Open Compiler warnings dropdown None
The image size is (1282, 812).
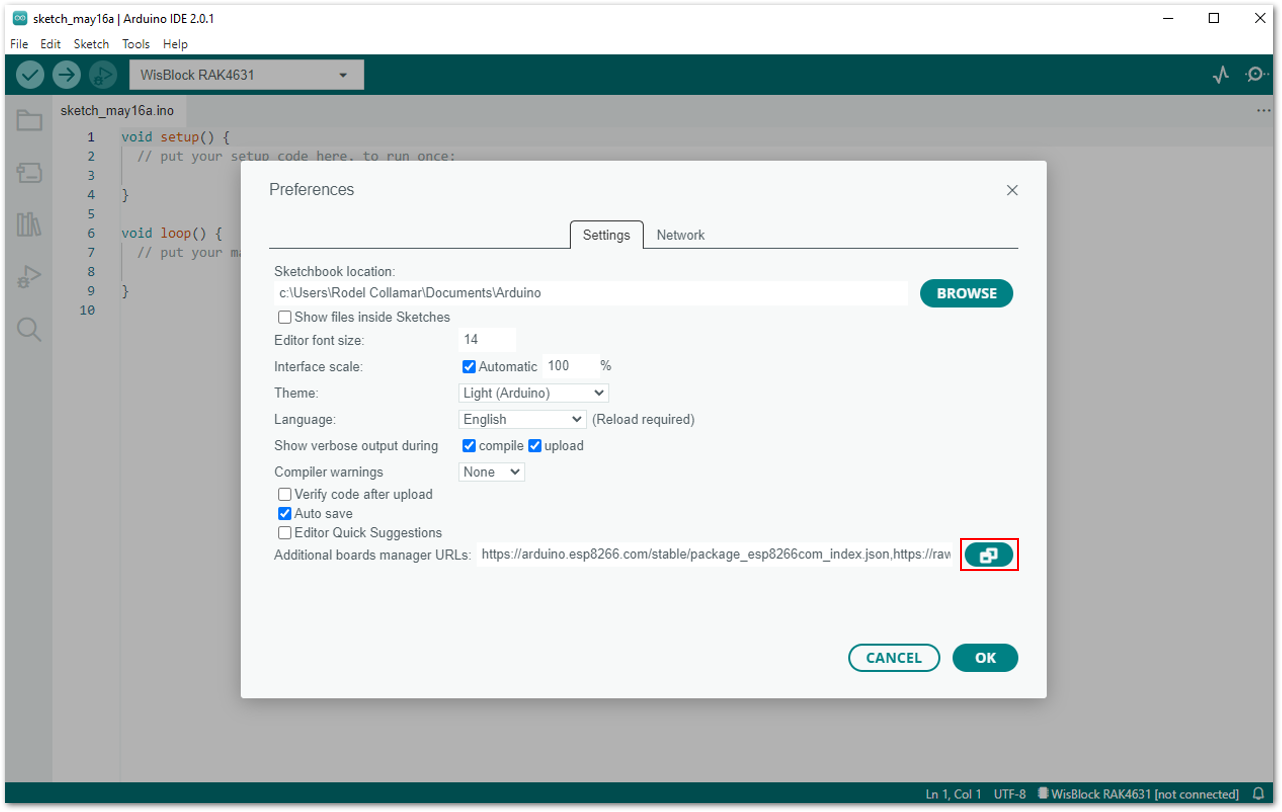(x=492, y=472)
